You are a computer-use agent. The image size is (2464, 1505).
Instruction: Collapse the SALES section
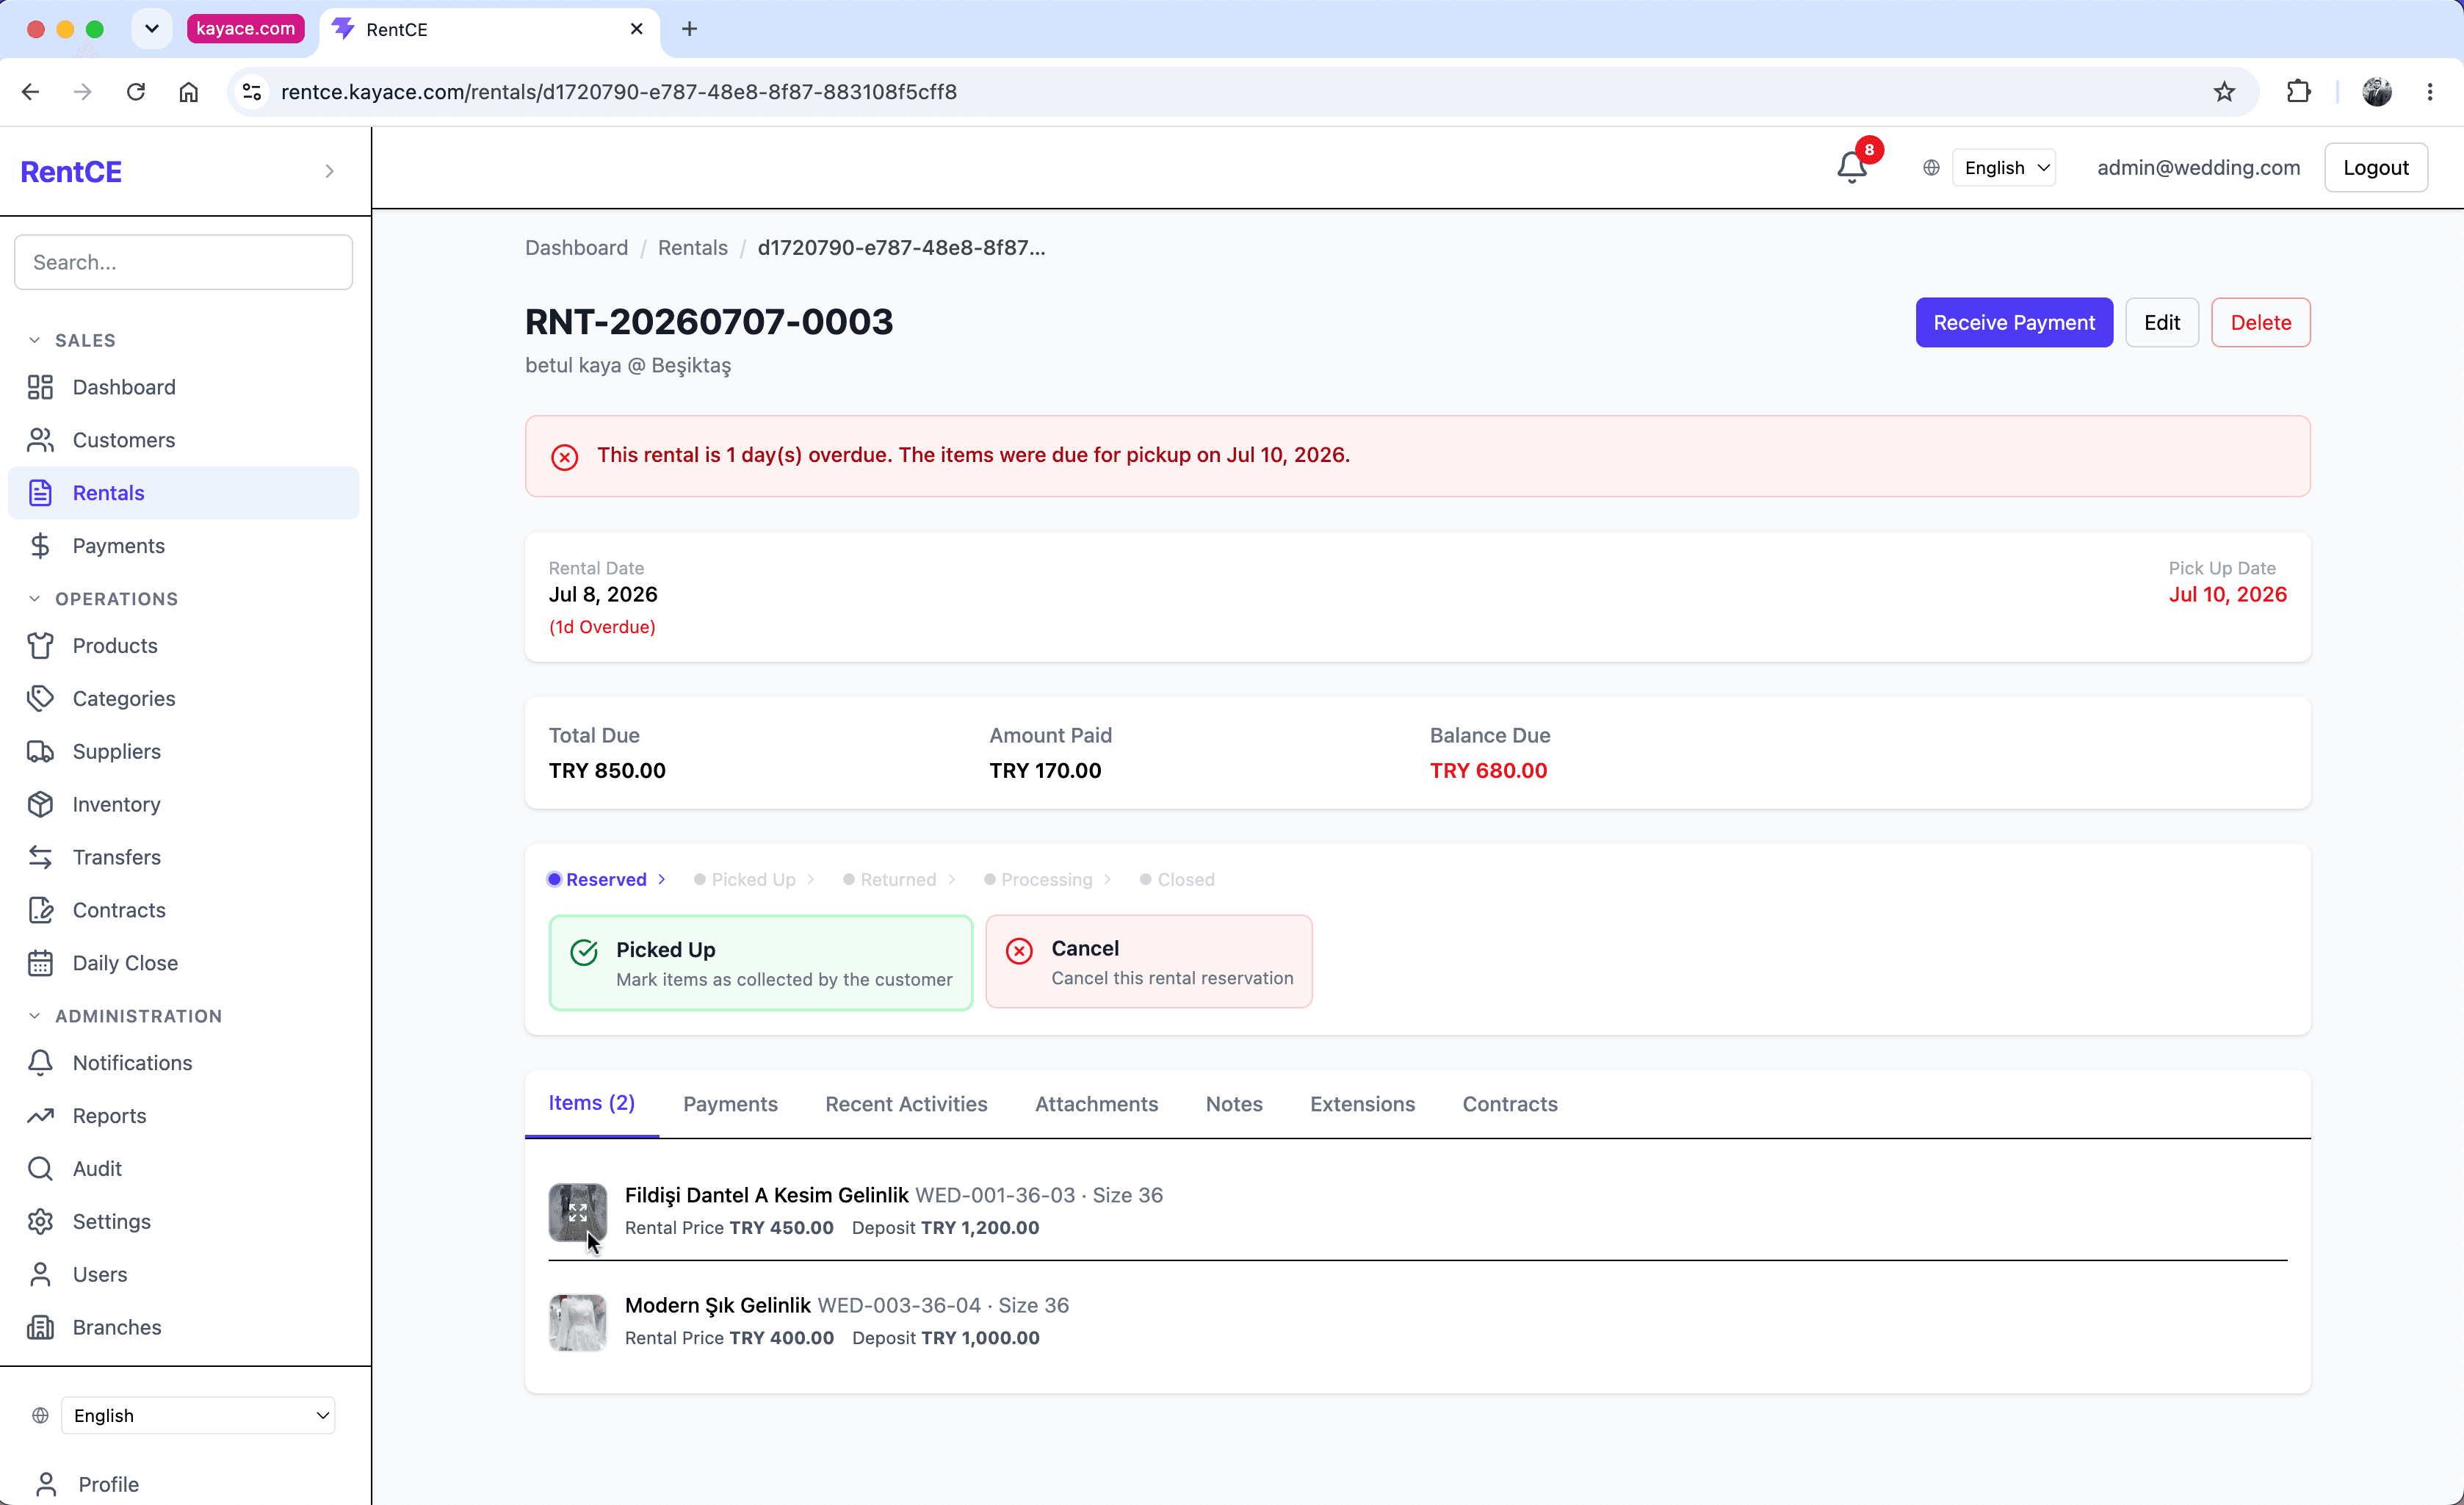pos(35,341)
